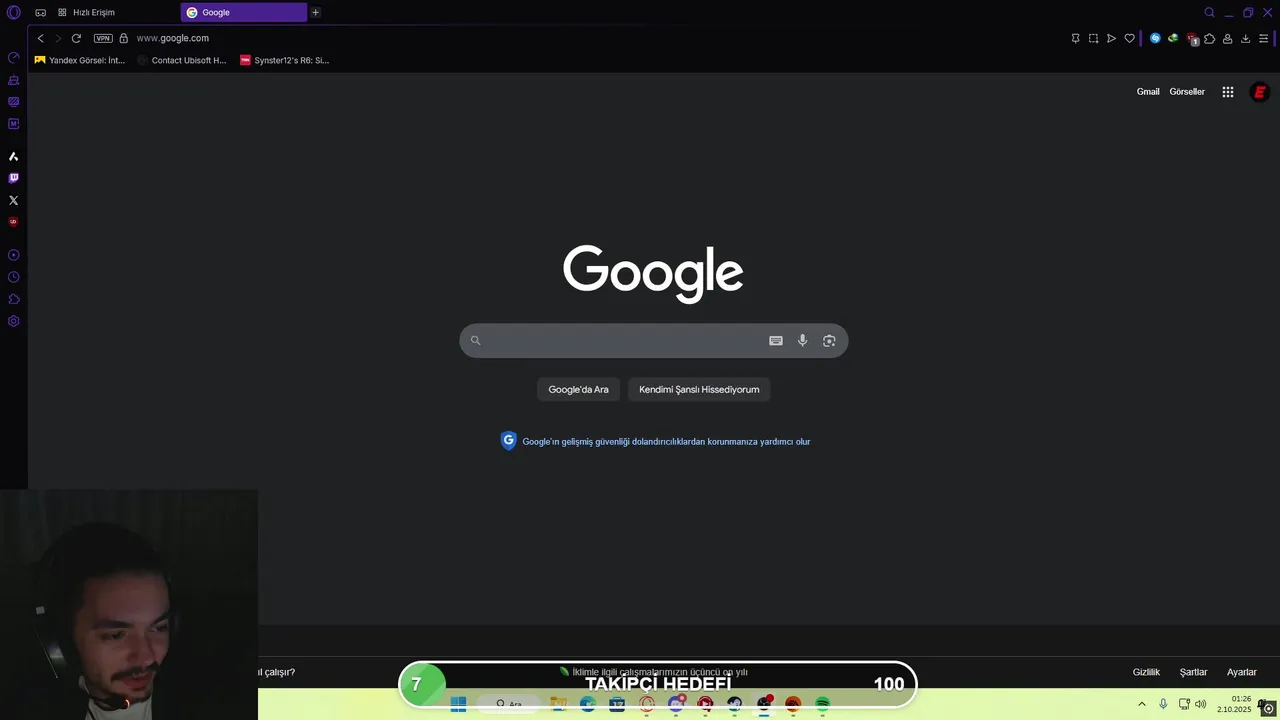Open volume control in tray
Image resolution: width=1280 pixels, height=720 pixels.
click(1200, 704)
